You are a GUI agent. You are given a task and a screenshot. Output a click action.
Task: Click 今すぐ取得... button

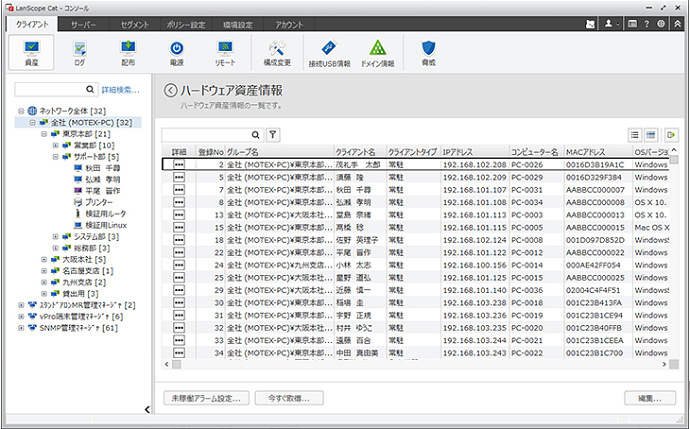pos(289,398)
